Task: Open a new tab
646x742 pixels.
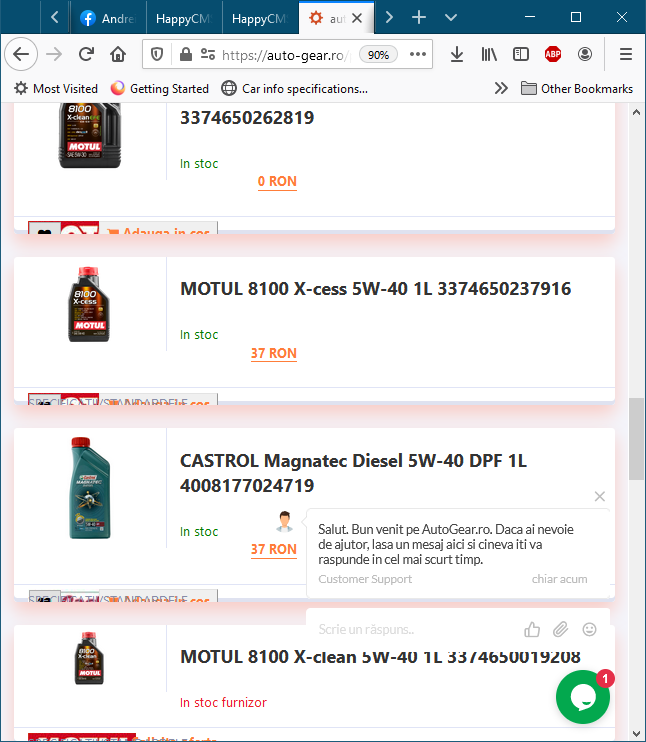Action: [x=419, y=18]
